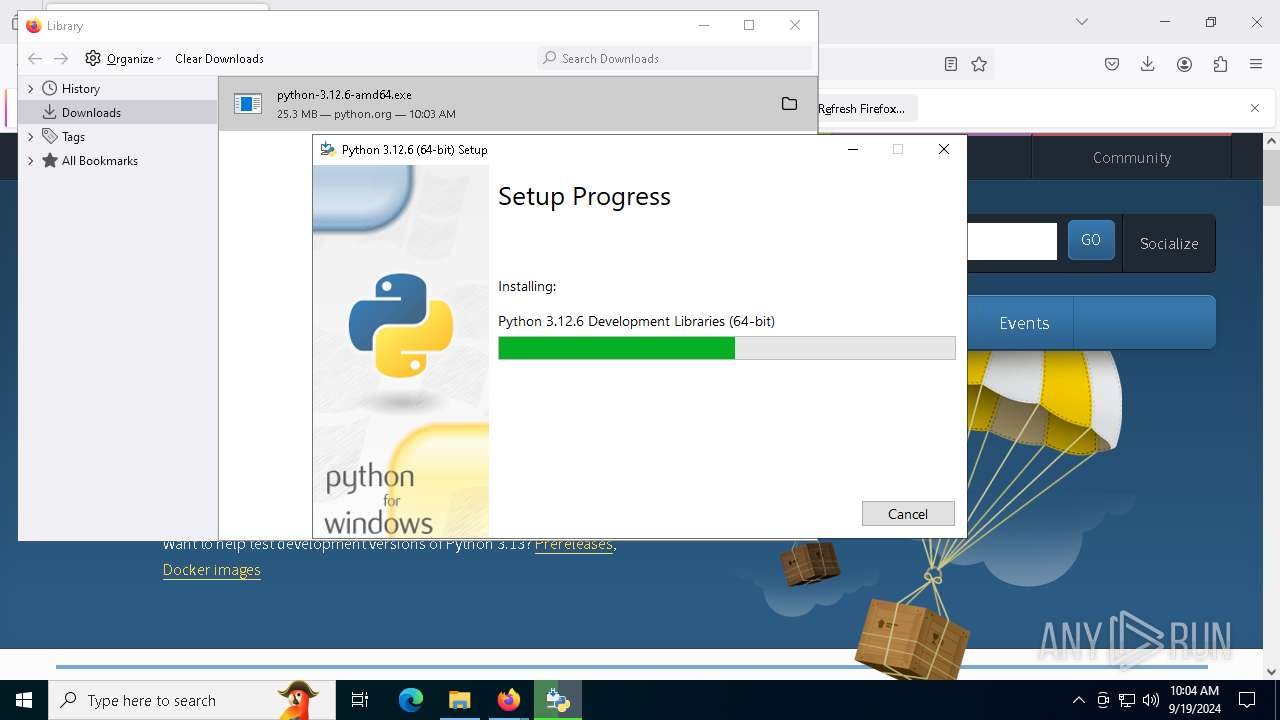Screen dimensions: 1280x720
Task: Show python download in containing folder
Action: click(789, 104)
